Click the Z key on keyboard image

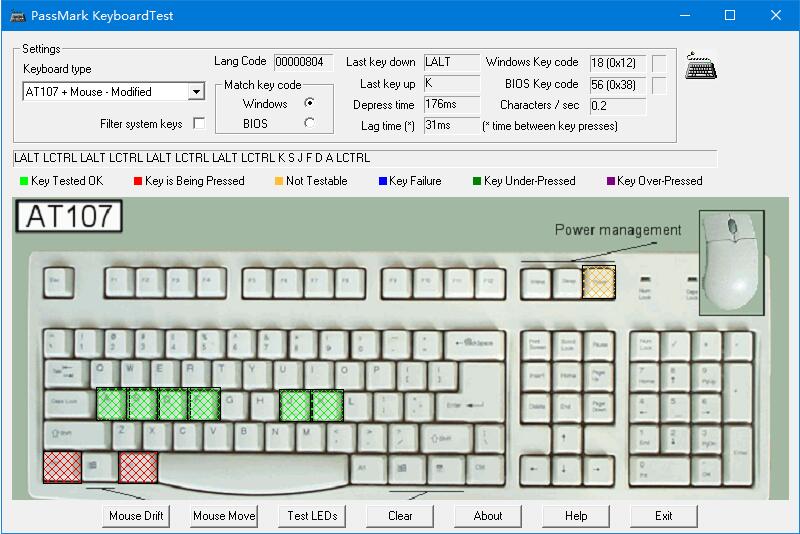click(126, 436)
